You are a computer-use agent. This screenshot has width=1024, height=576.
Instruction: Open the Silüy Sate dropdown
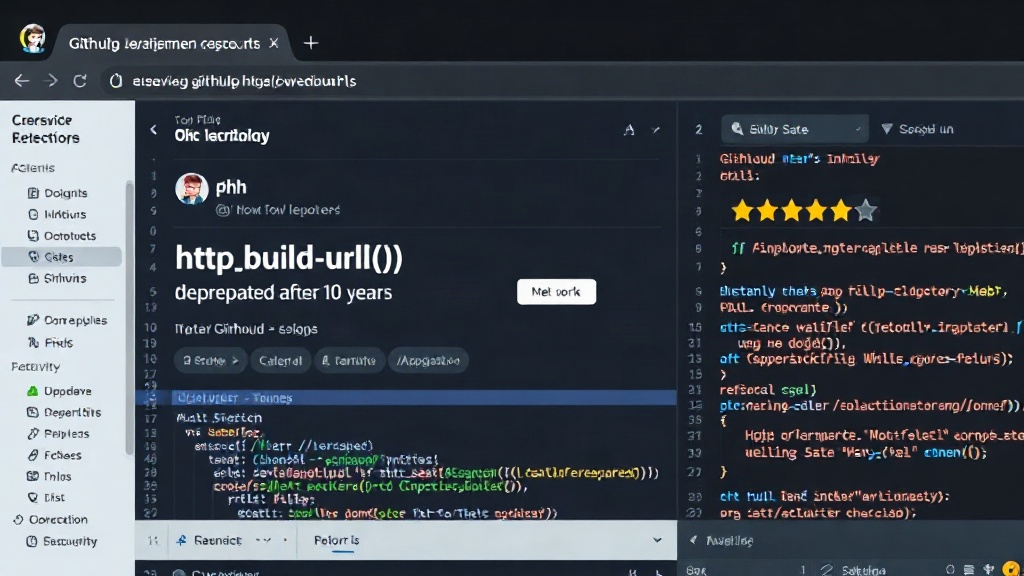point(795,129)
